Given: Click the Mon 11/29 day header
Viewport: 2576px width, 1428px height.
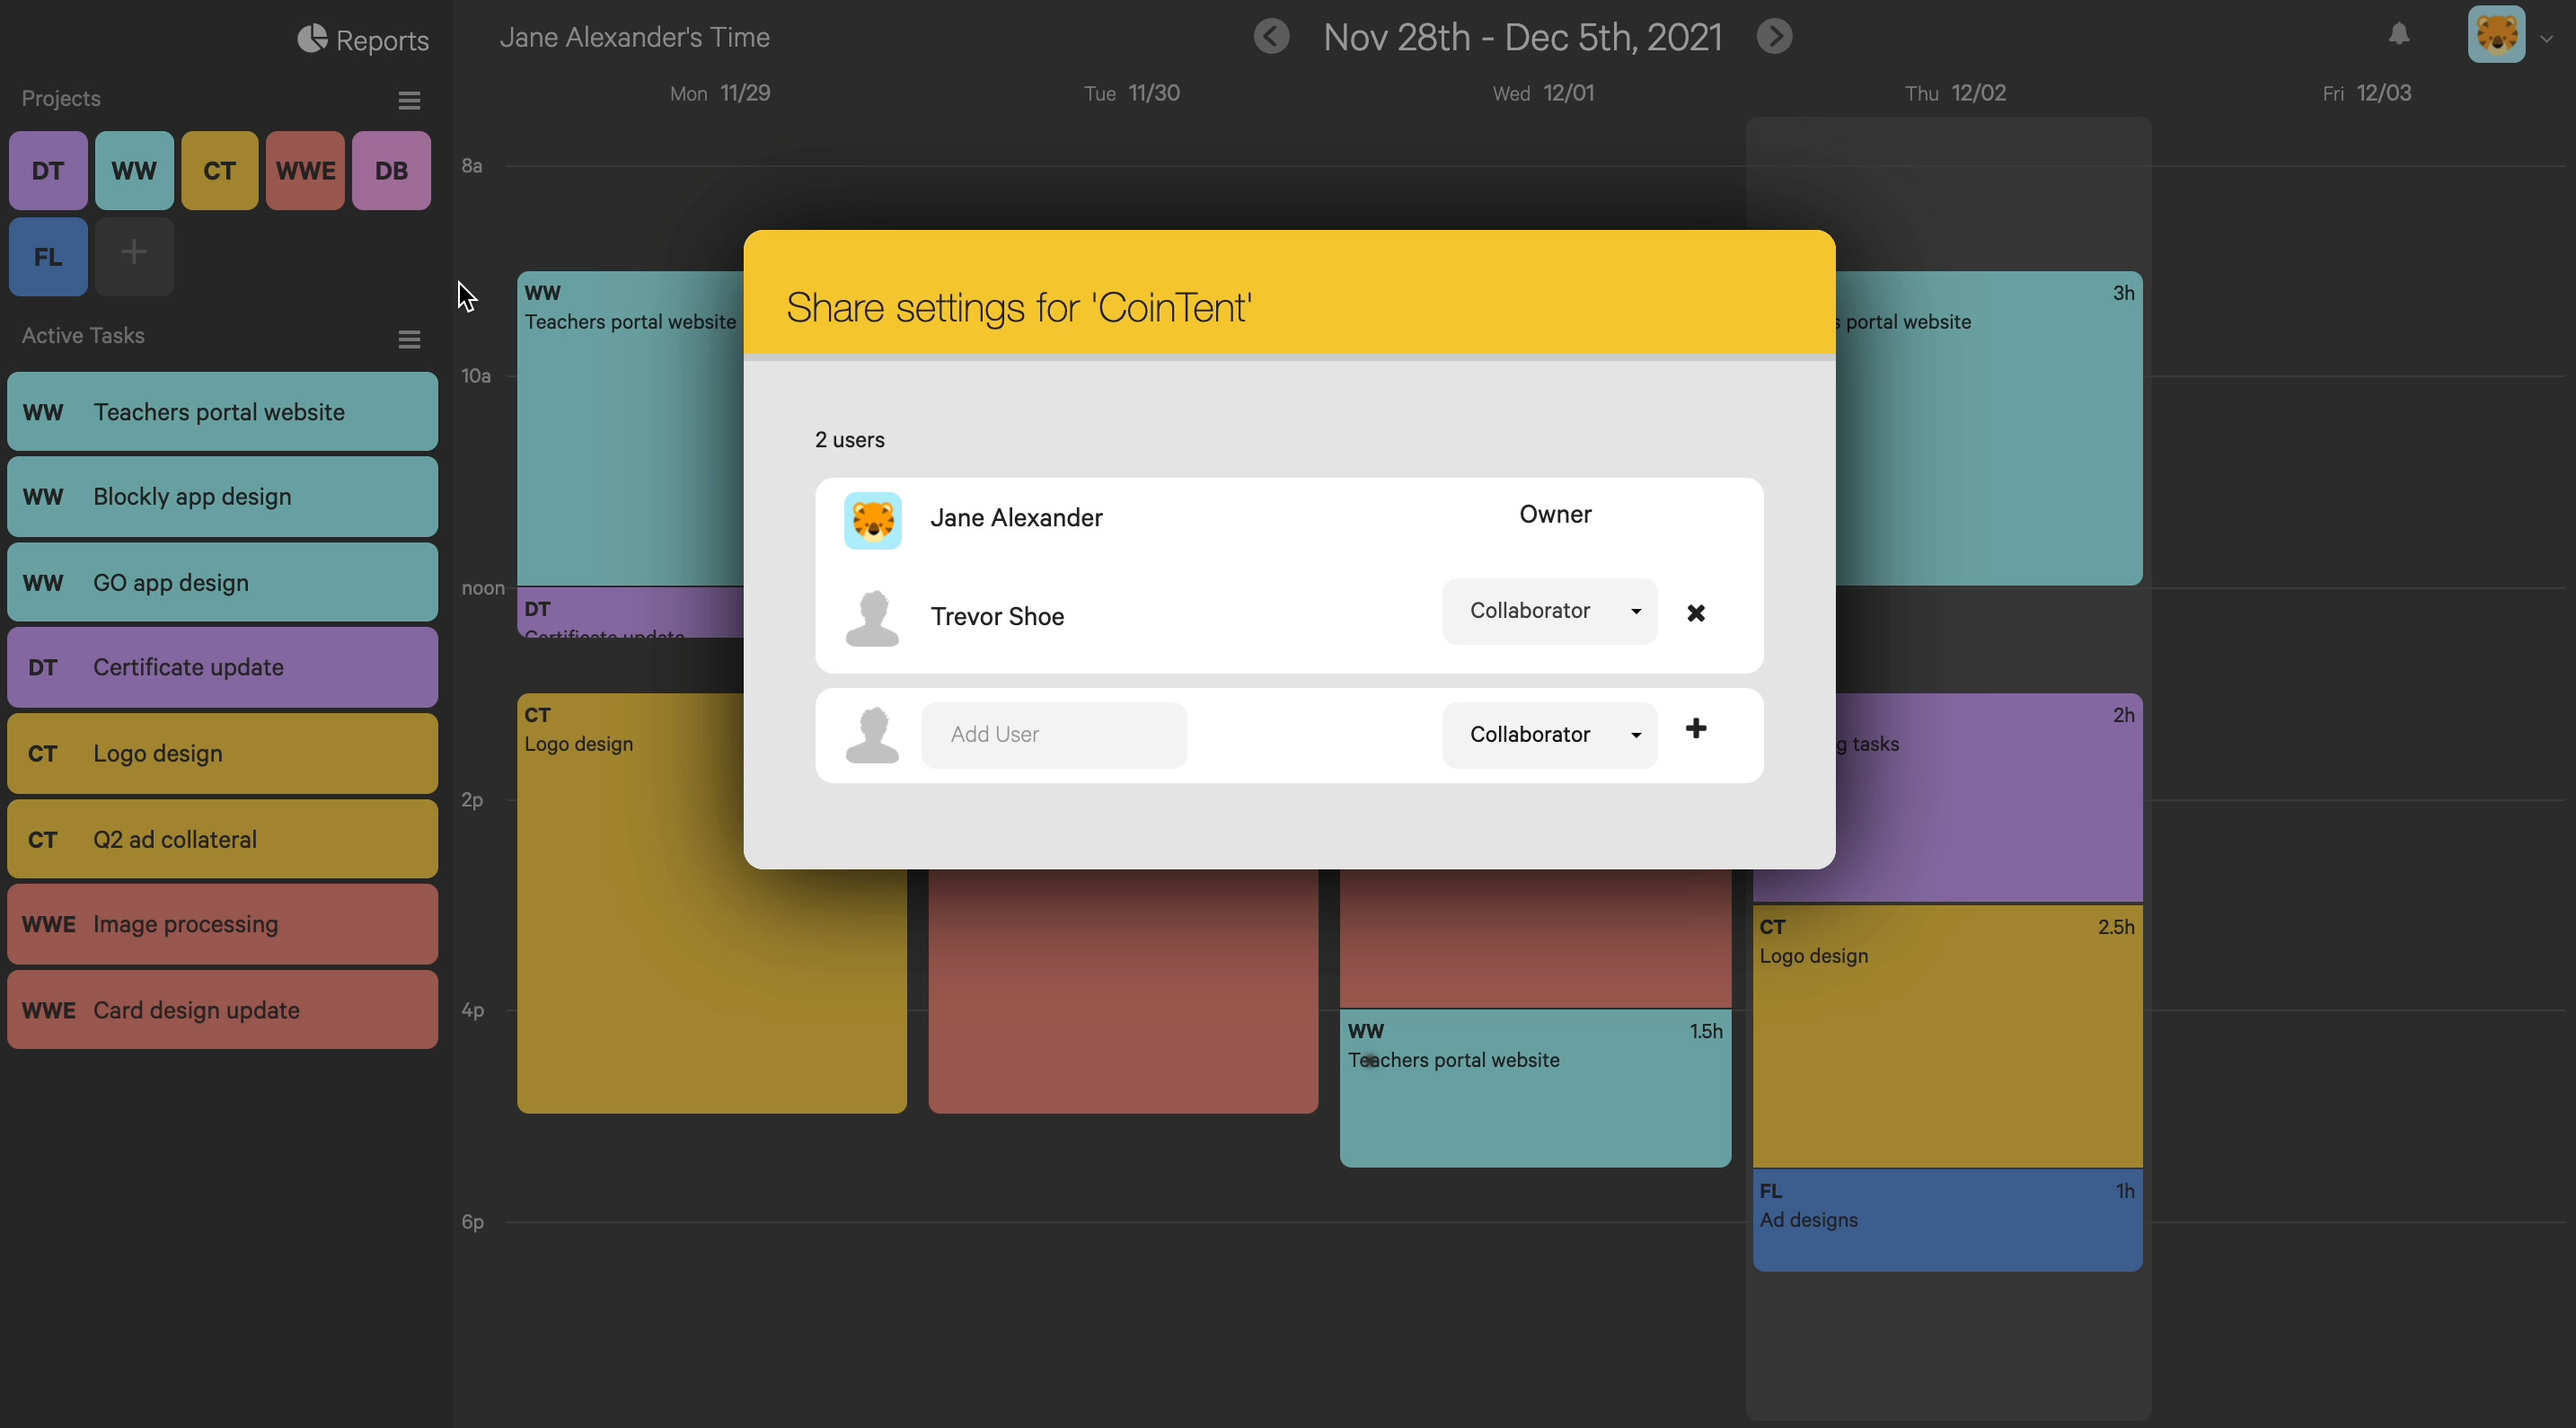Looking at the screenshot, I should point(720,93).
